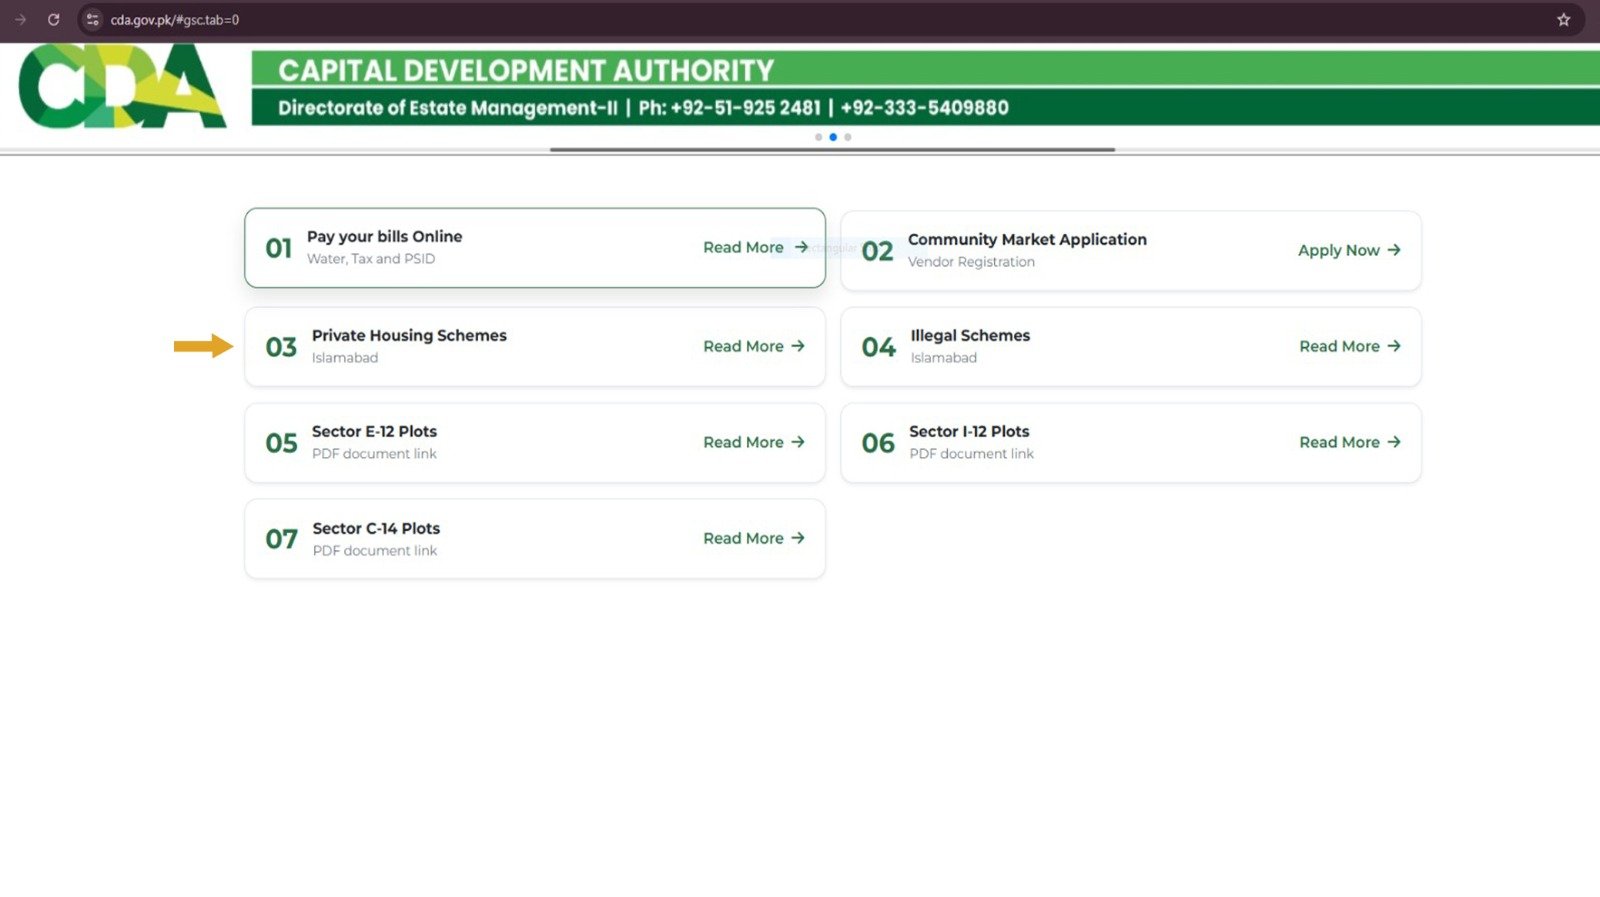Click the horizontal scrollbar below the banner
Image resolution: width=1600 pixels, height=897 pixels.
click(832, 149)
